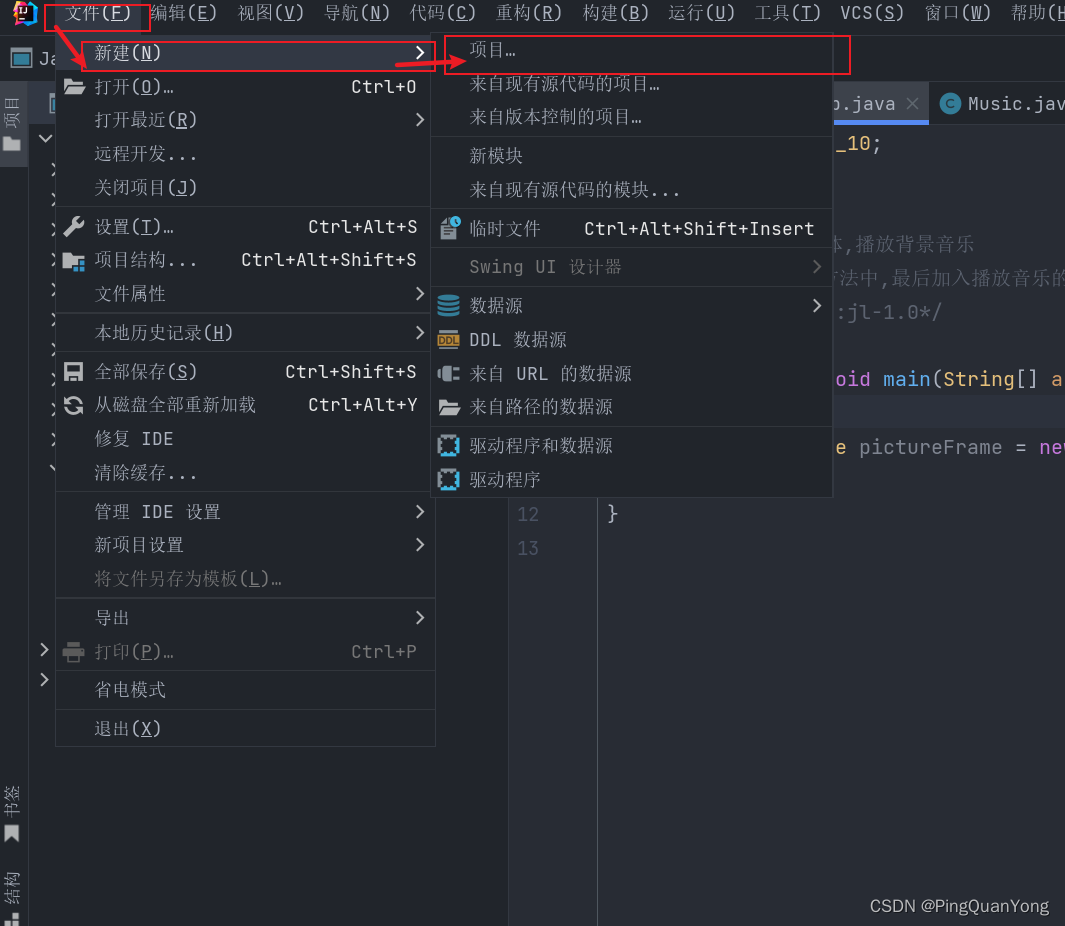Image resolution: width=1065 pixels, height=926 pixels.
Task: Select 来自现有源代码的模块...
Action: (632, 190)
